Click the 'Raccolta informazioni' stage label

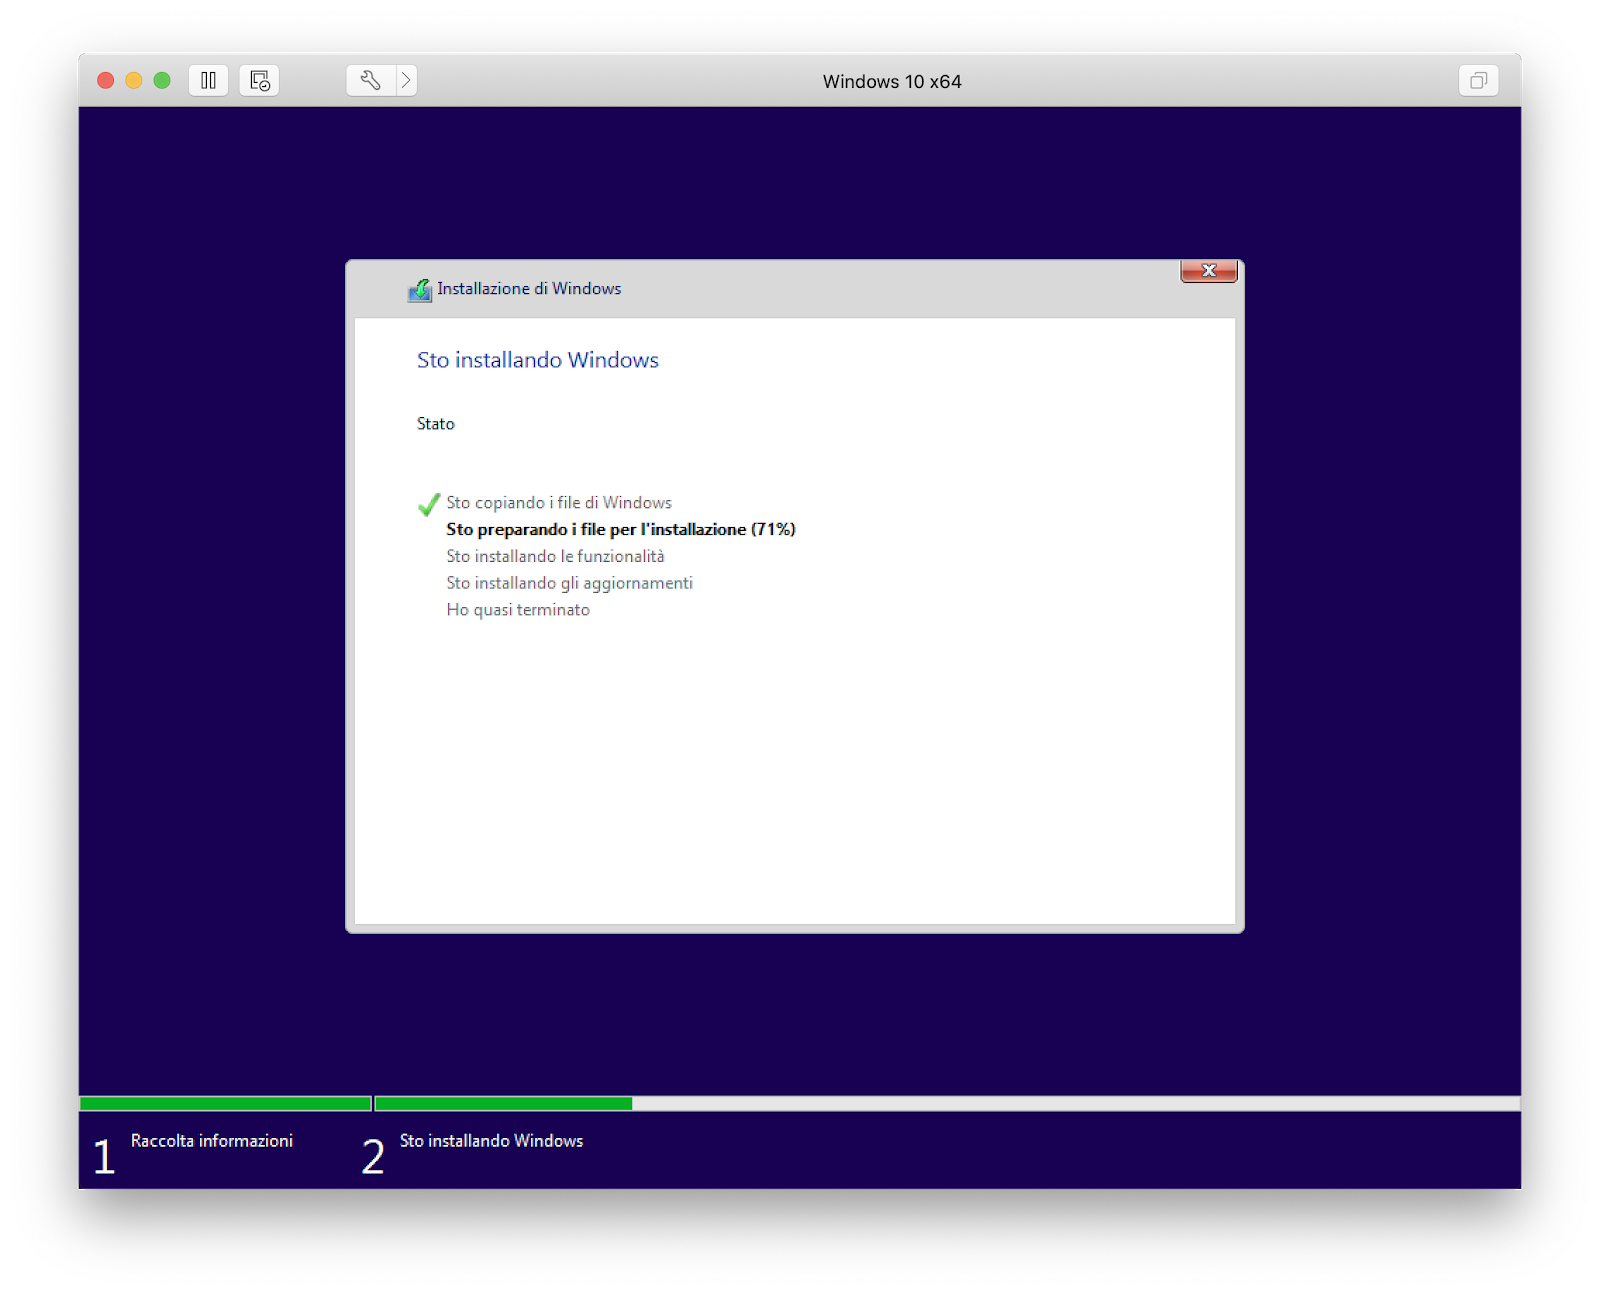click(x=212, y=1141)
